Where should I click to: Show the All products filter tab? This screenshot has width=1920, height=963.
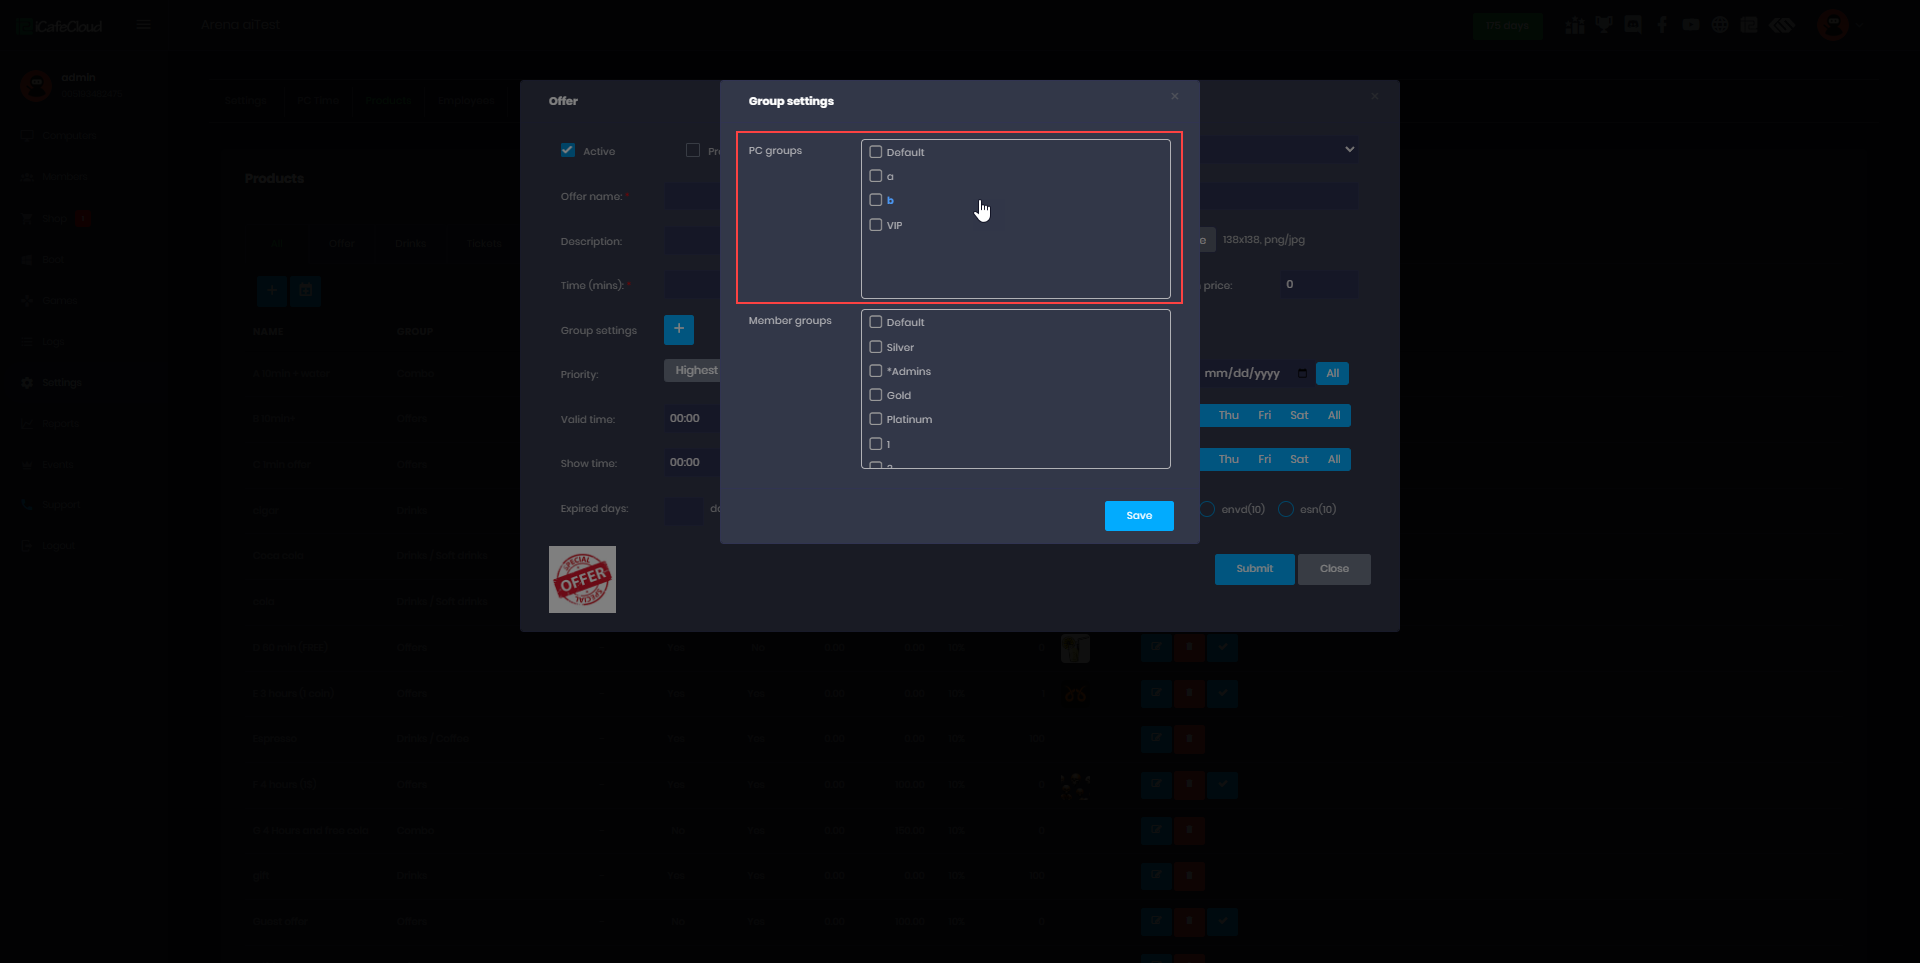pyautogui.click(x=278, y=243)
